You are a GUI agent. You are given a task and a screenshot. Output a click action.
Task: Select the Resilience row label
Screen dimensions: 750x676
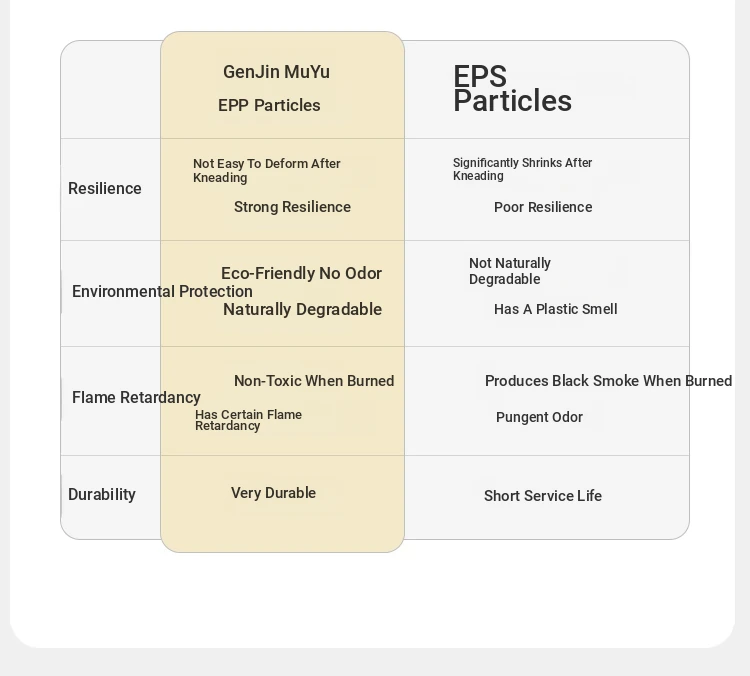click(105, 188)
